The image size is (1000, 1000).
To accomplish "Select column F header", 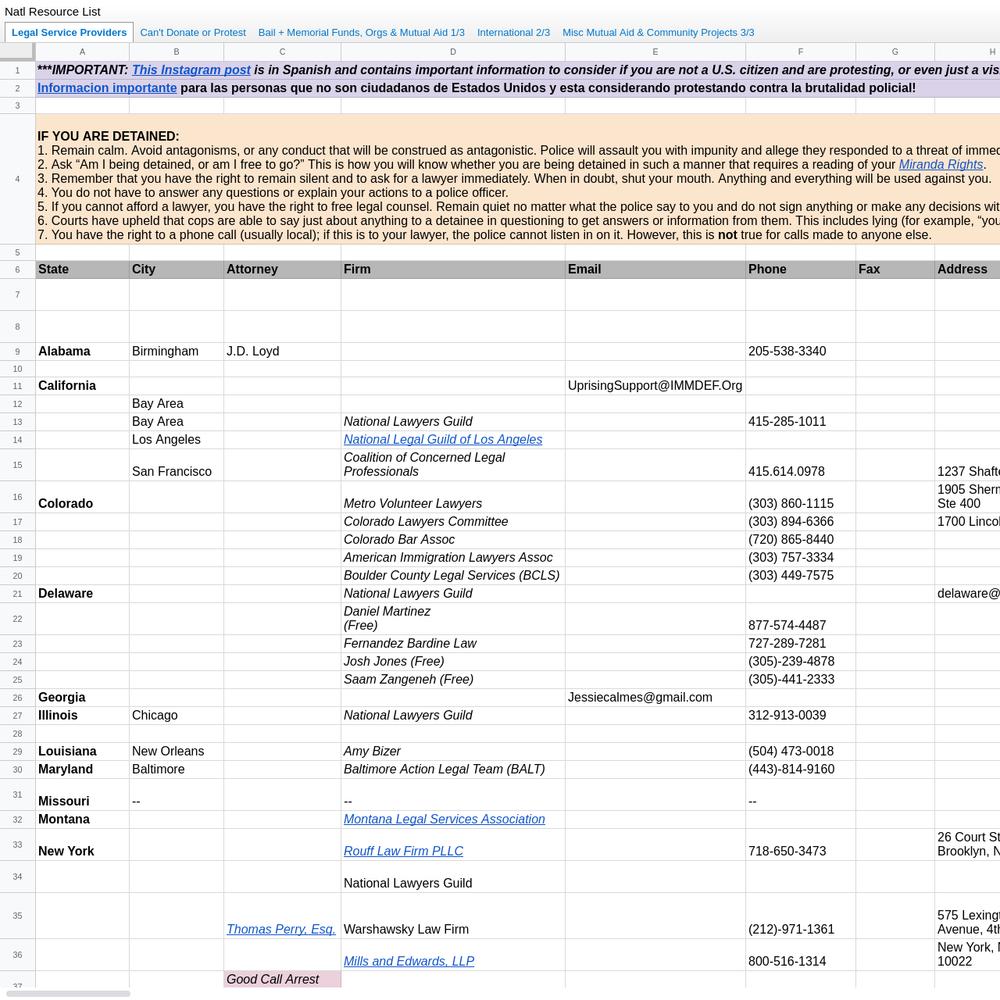I will [x=800, y=52].
